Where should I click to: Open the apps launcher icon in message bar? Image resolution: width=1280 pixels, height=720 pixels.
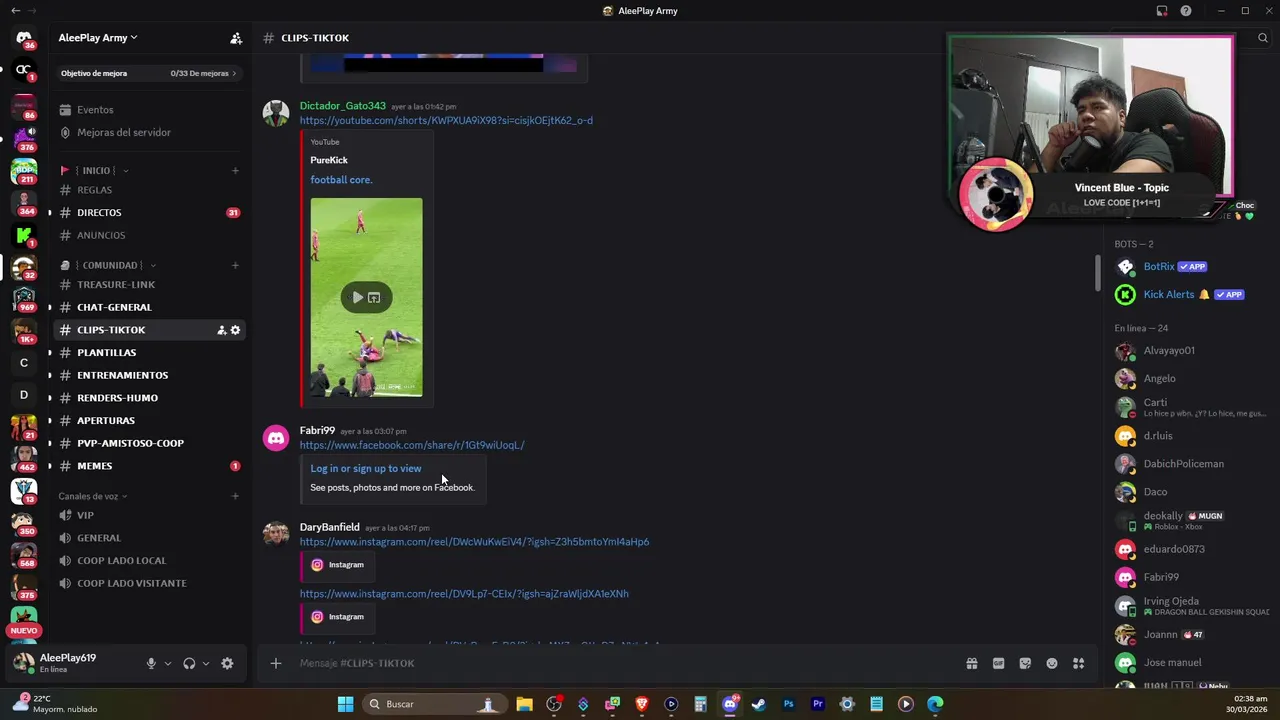click(x=1078, y=663)
